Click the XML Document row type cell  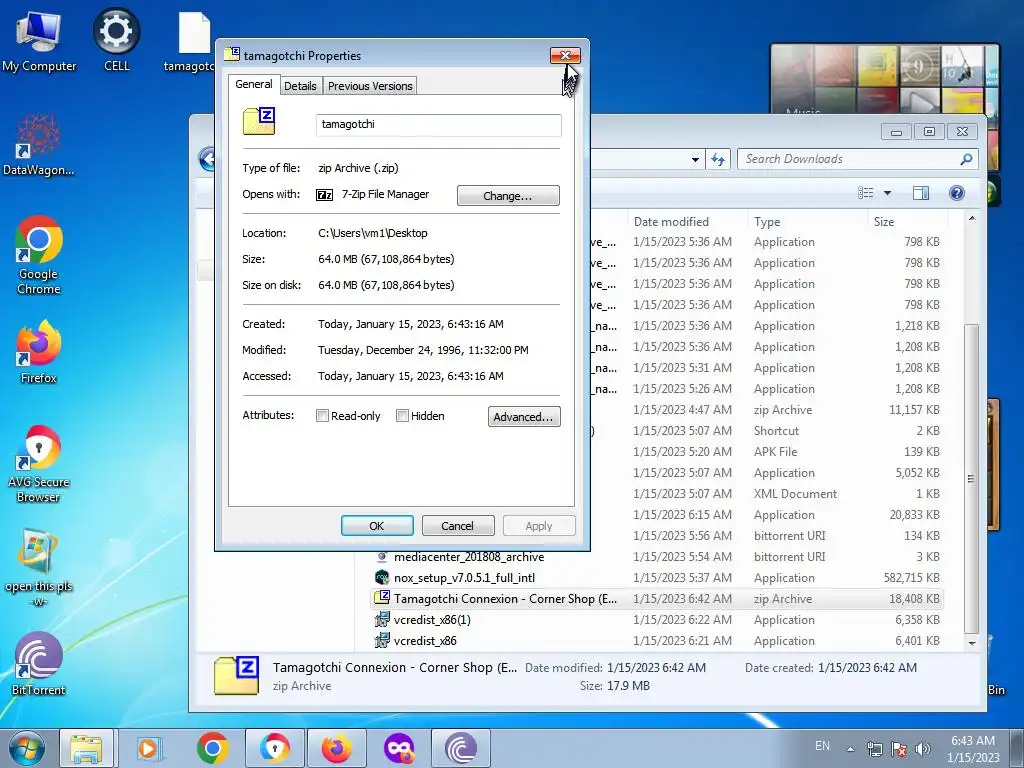click(x=795, y=494)
